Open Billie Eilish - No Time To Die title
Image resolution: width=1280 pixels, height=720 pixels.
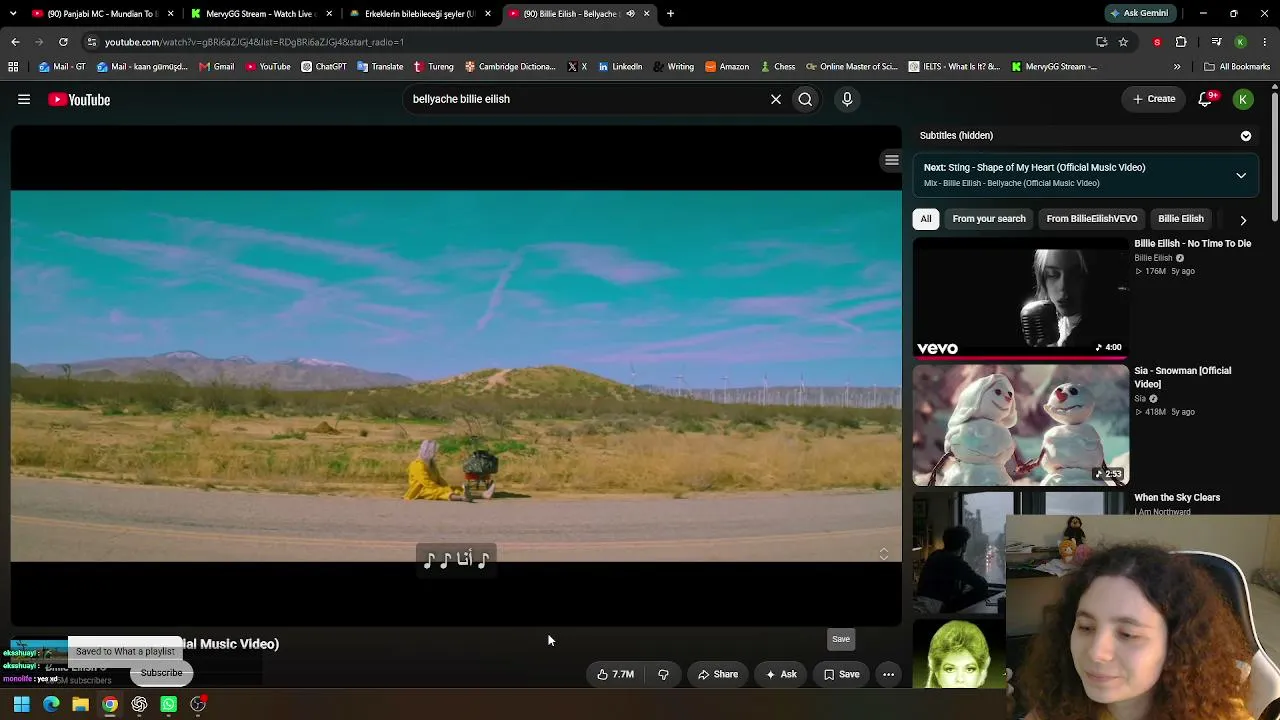[x=1192, y=244]
